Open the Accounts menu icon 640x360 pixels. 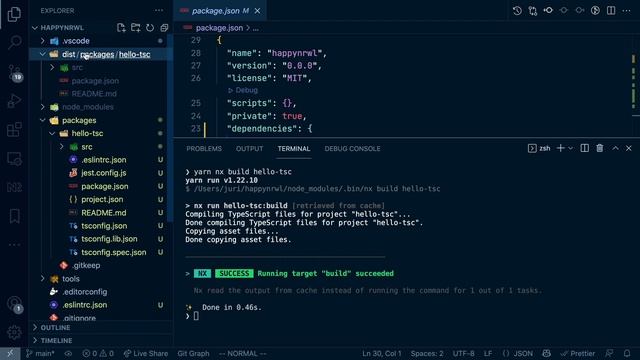click(x=14, y=304)
